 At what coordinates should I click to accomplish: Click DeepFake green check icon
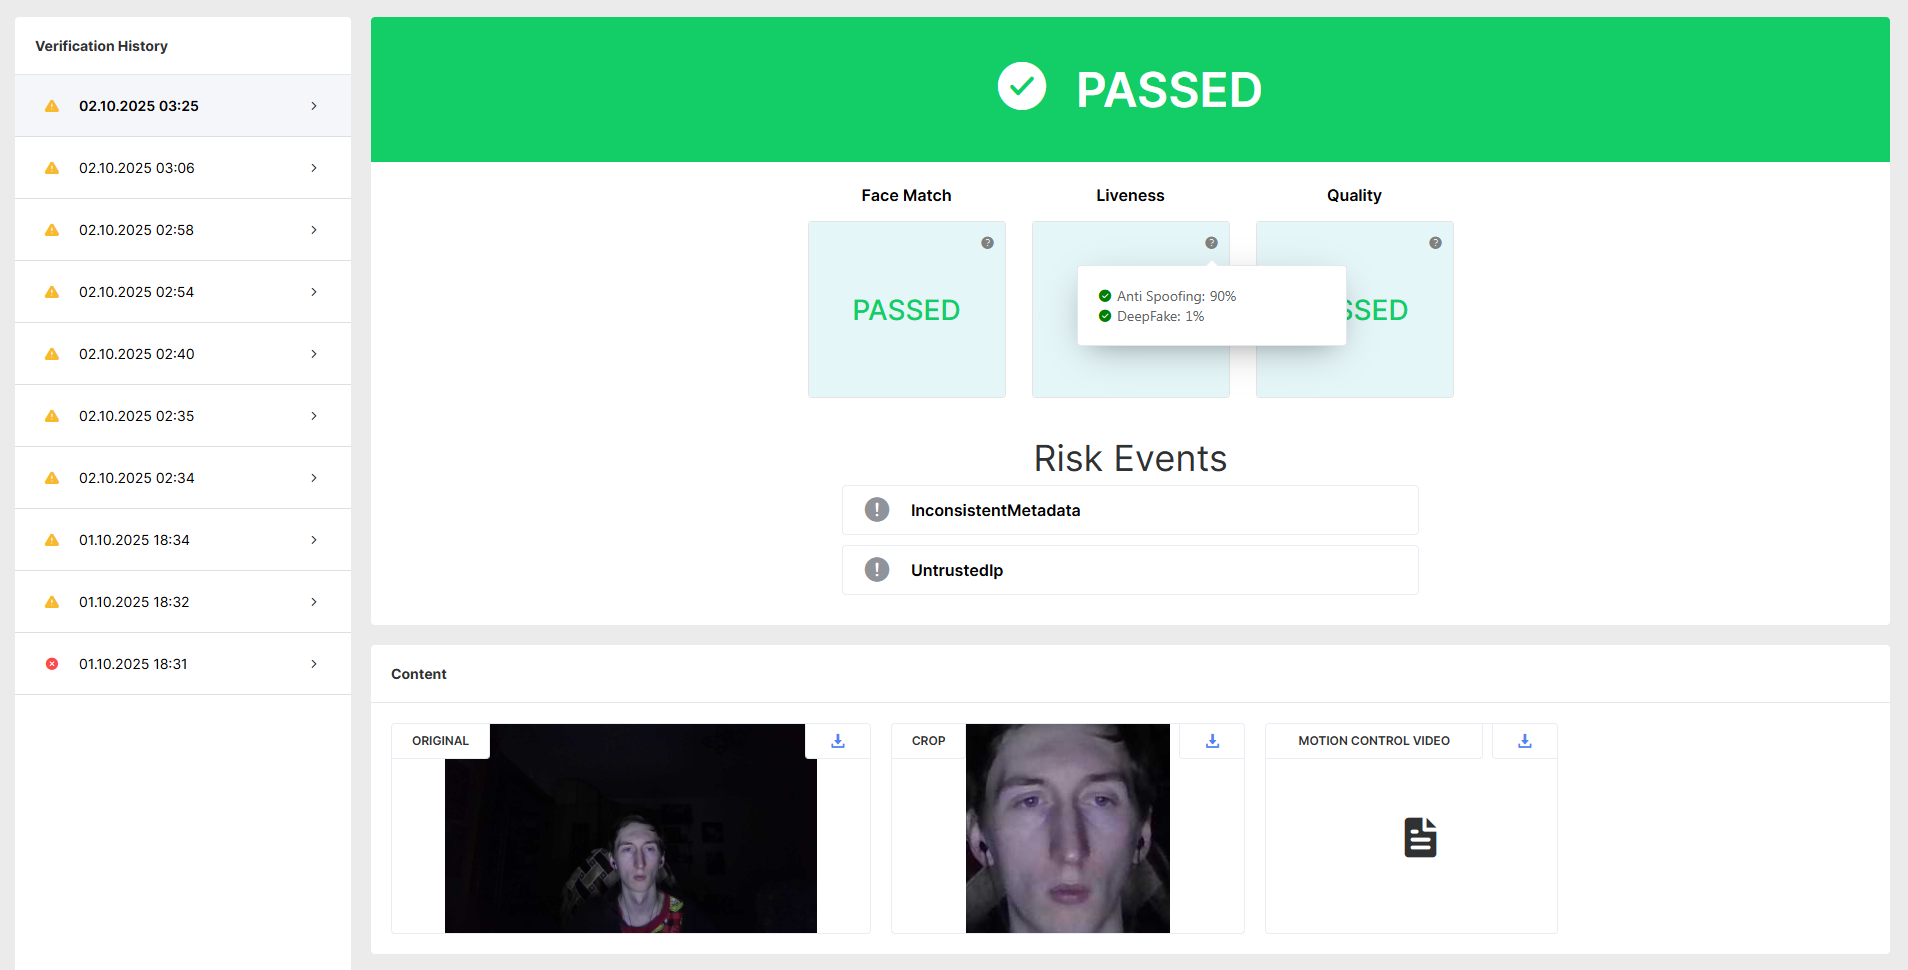pos(1105,316)
